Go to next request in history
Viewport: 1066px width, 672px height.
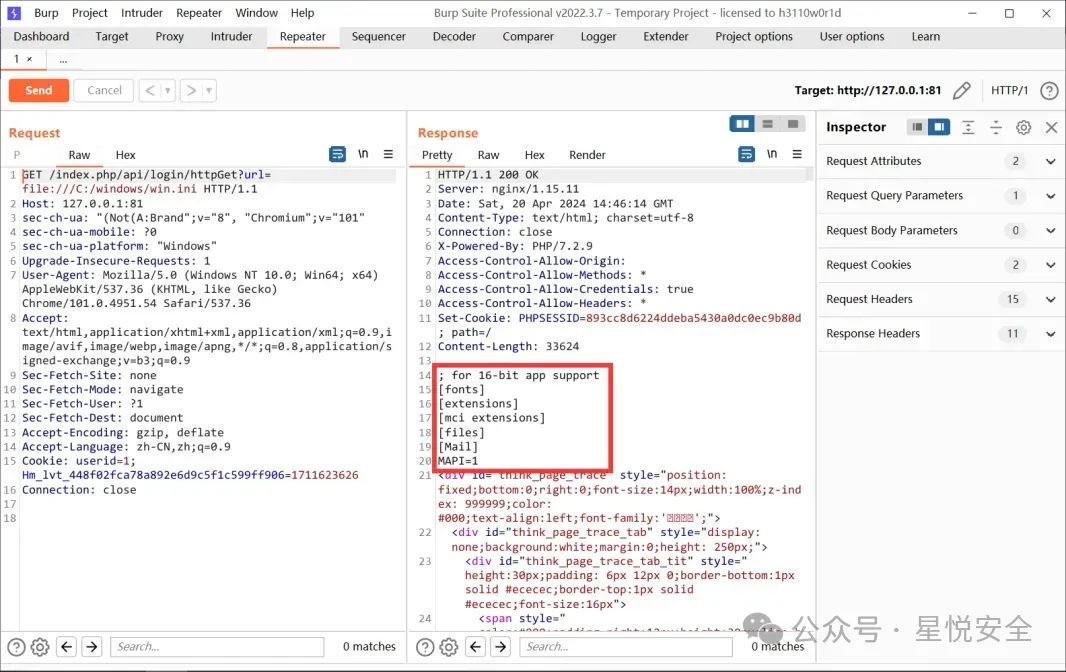[191, 90]
